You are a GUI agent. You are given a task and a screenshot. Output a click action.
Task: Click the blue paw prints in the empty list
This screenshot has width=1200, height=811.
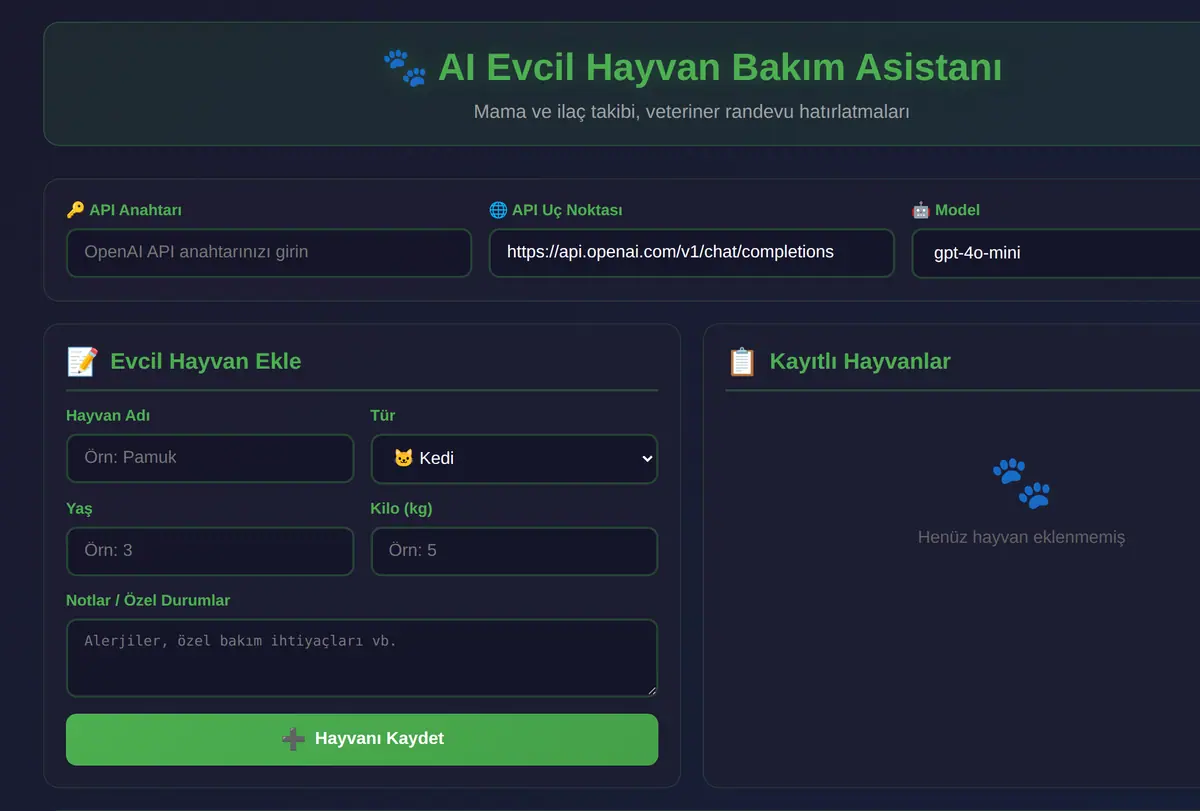point(1021,483)
